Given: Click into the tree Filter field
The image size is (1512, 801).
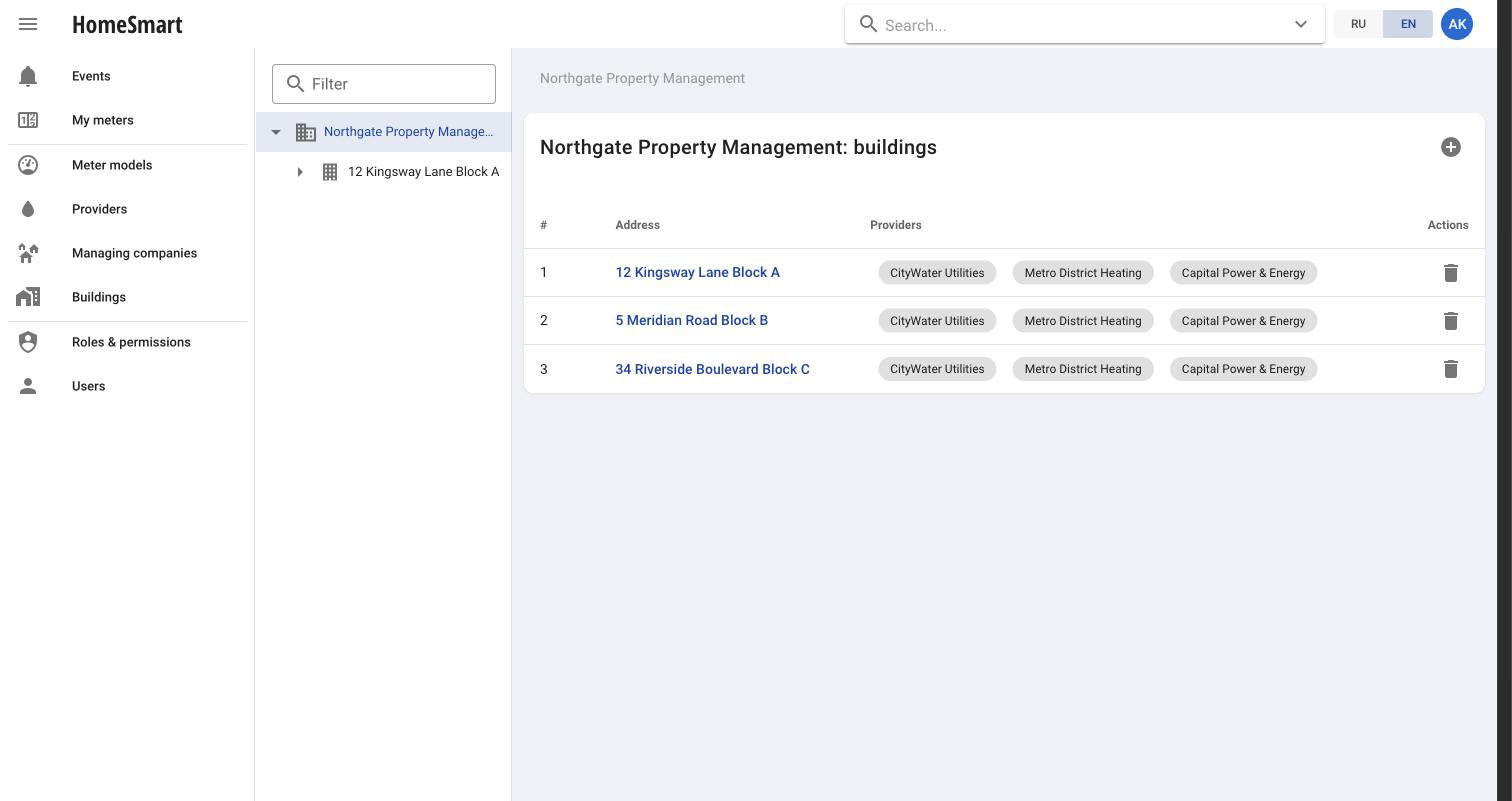Looking at the screenshot, I should 384,84.
